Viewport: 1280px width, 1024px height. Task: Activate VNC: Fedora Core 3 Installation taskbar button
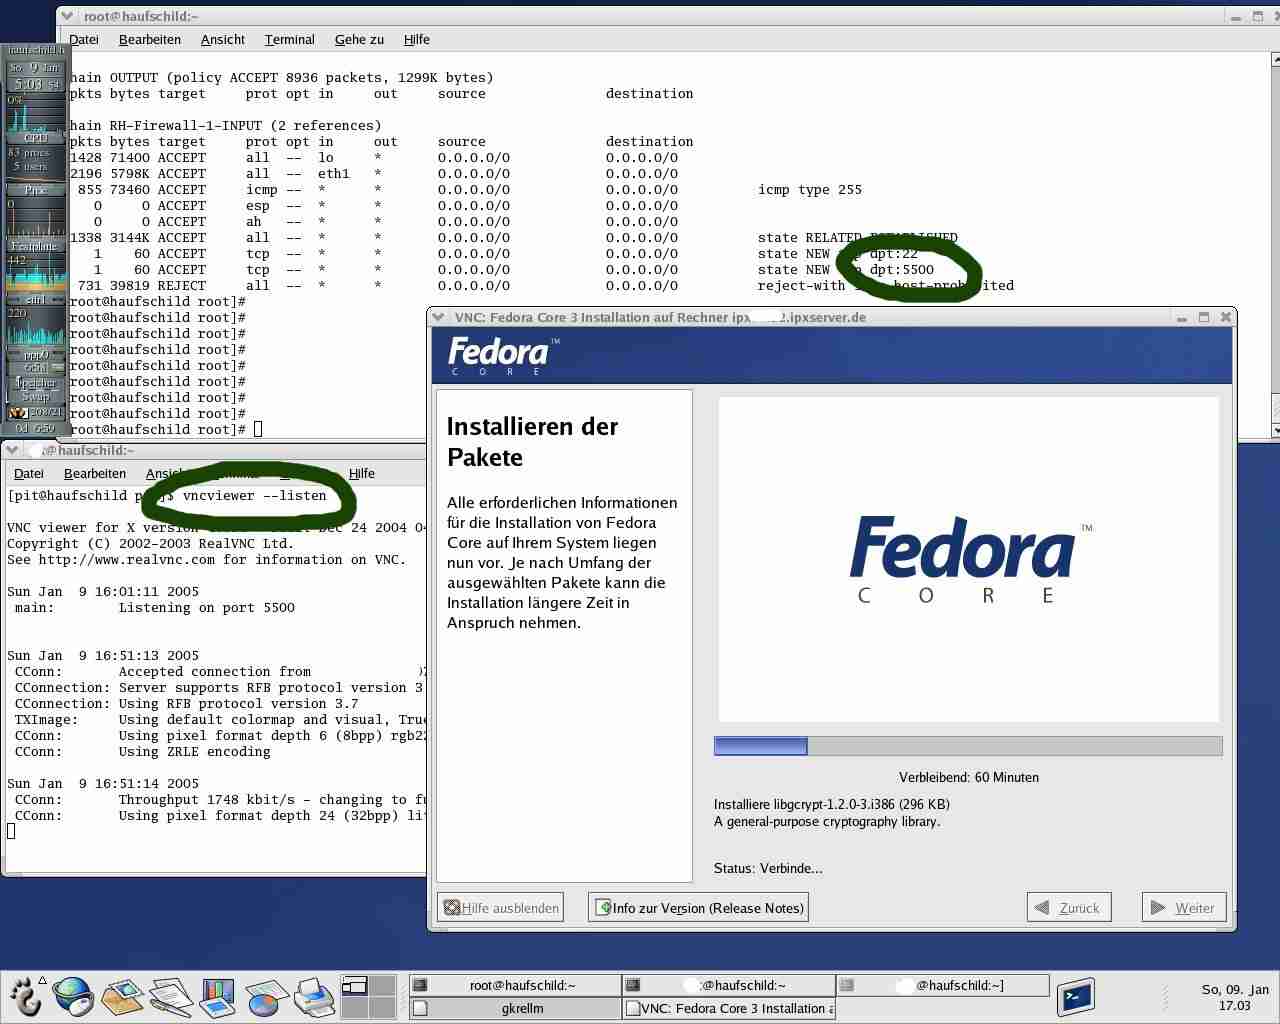pos(728,1008)
